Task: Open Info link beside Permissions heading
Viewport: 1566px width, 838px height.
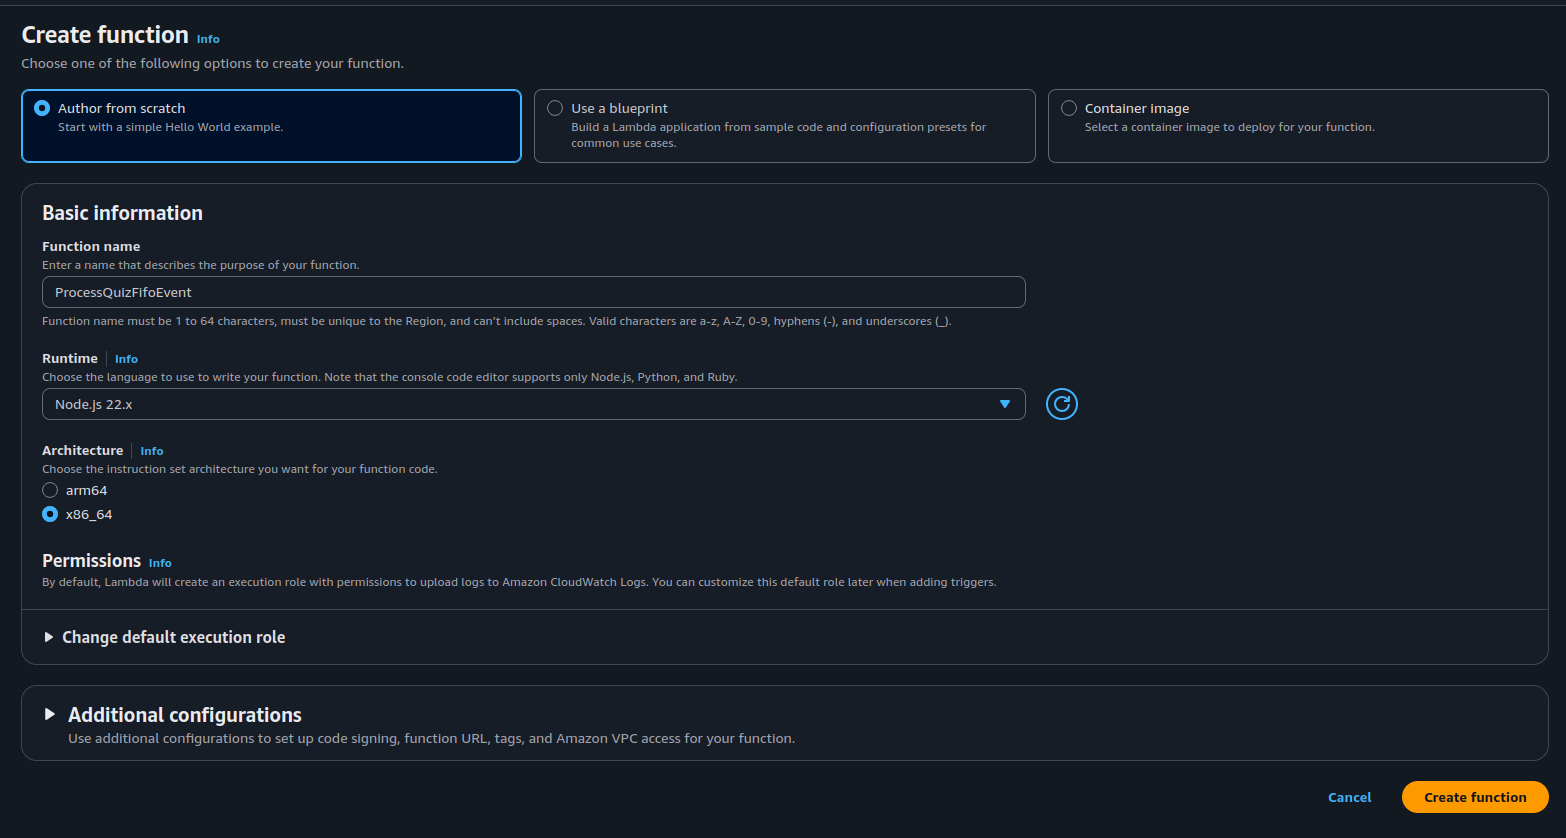Action: pos(160,563)
